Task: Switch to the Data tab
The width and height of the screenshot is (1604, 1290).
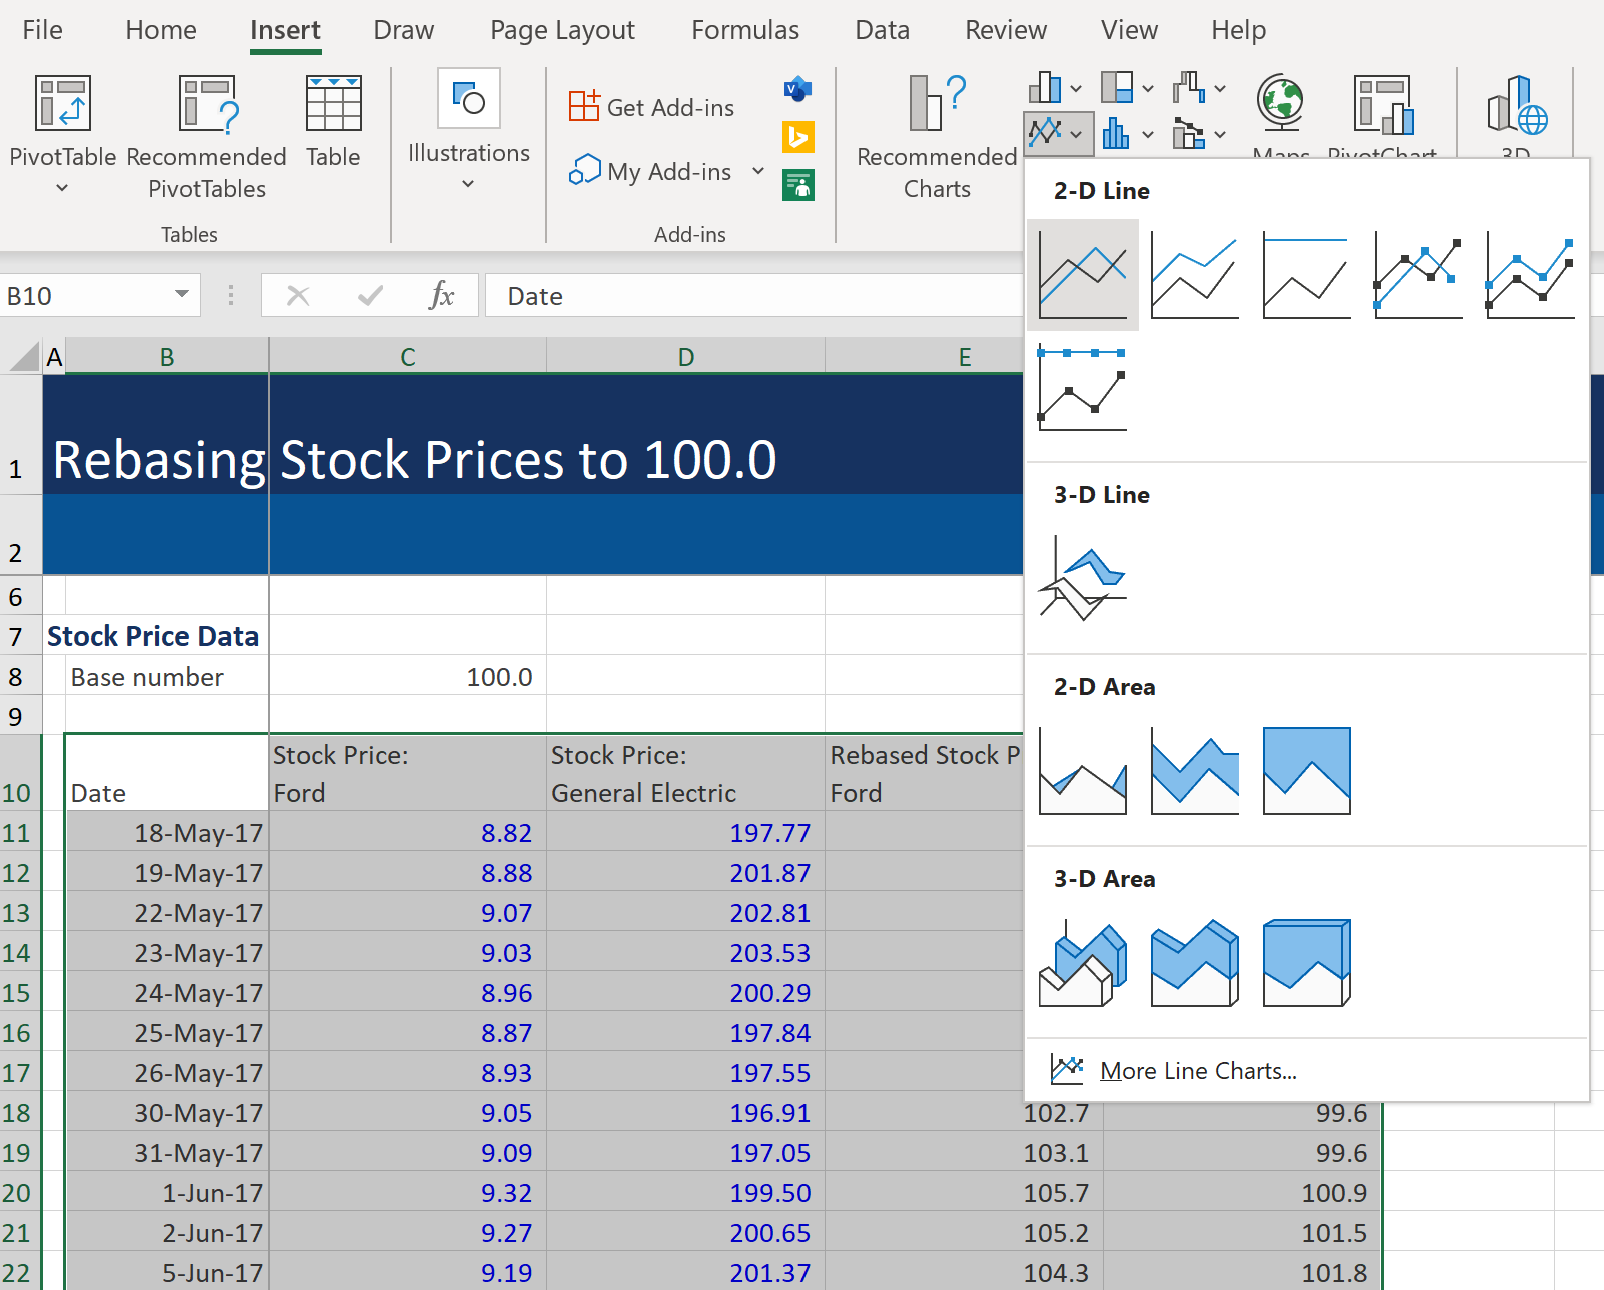Action: (x=881, y=30)
